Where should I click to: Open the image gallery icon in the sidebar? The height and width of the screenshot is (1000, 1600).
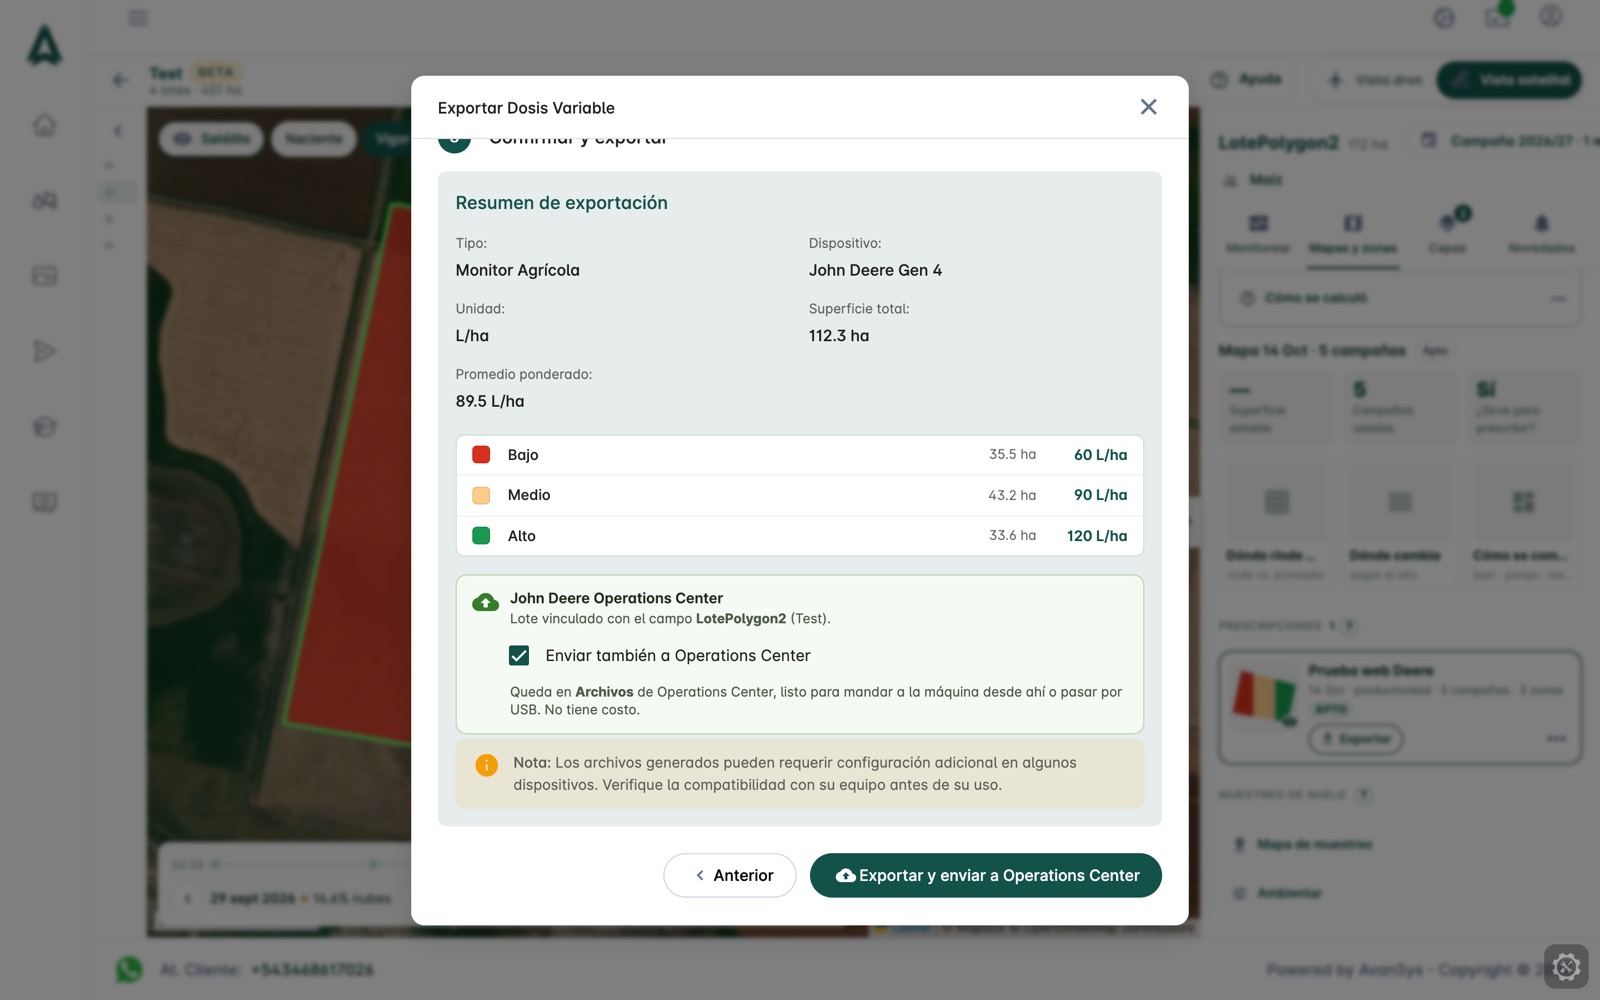click(x=44, y=275)
